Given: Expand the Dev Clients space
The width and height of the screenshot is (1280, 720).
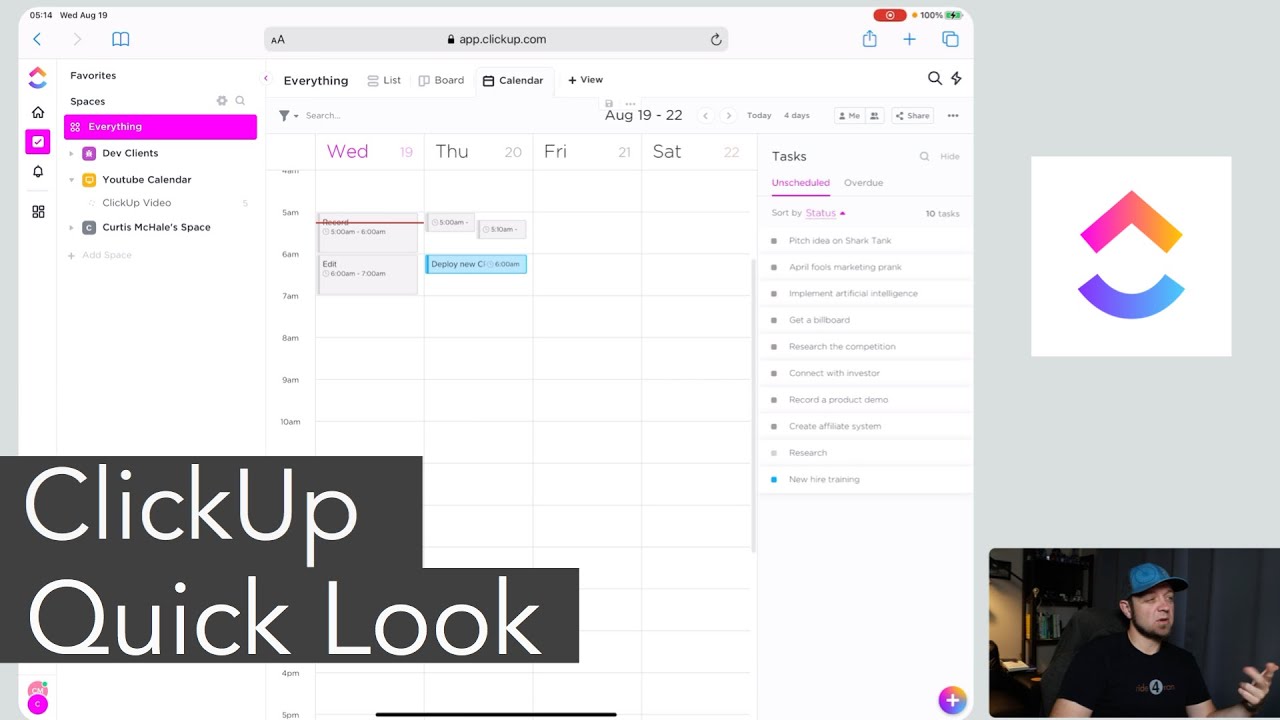Looking at the screenshot, I should (x=70, y=155).
